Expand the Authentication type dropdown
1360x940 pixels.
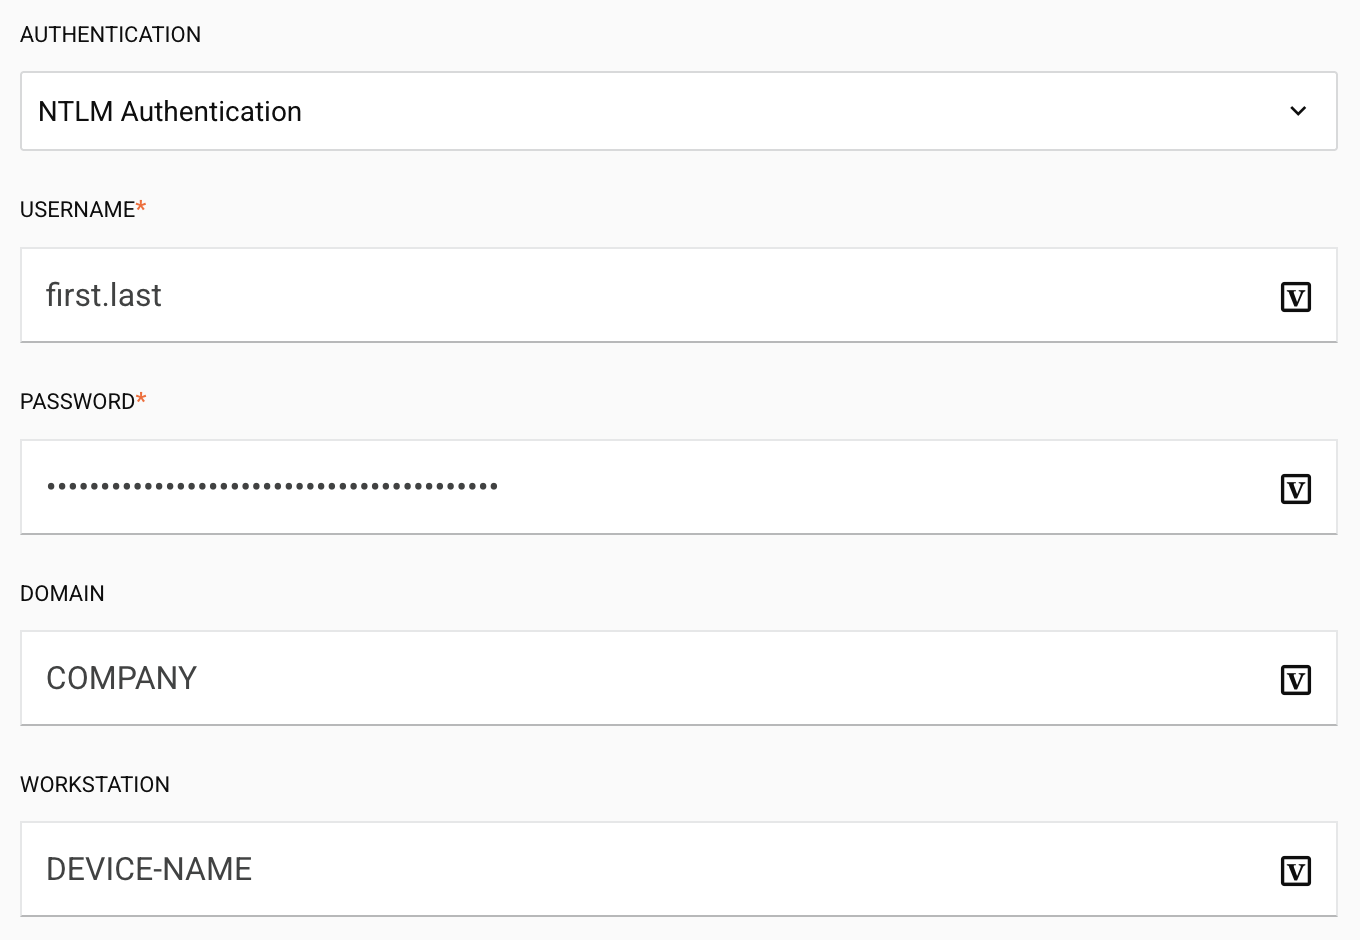(x=678, y=111)
